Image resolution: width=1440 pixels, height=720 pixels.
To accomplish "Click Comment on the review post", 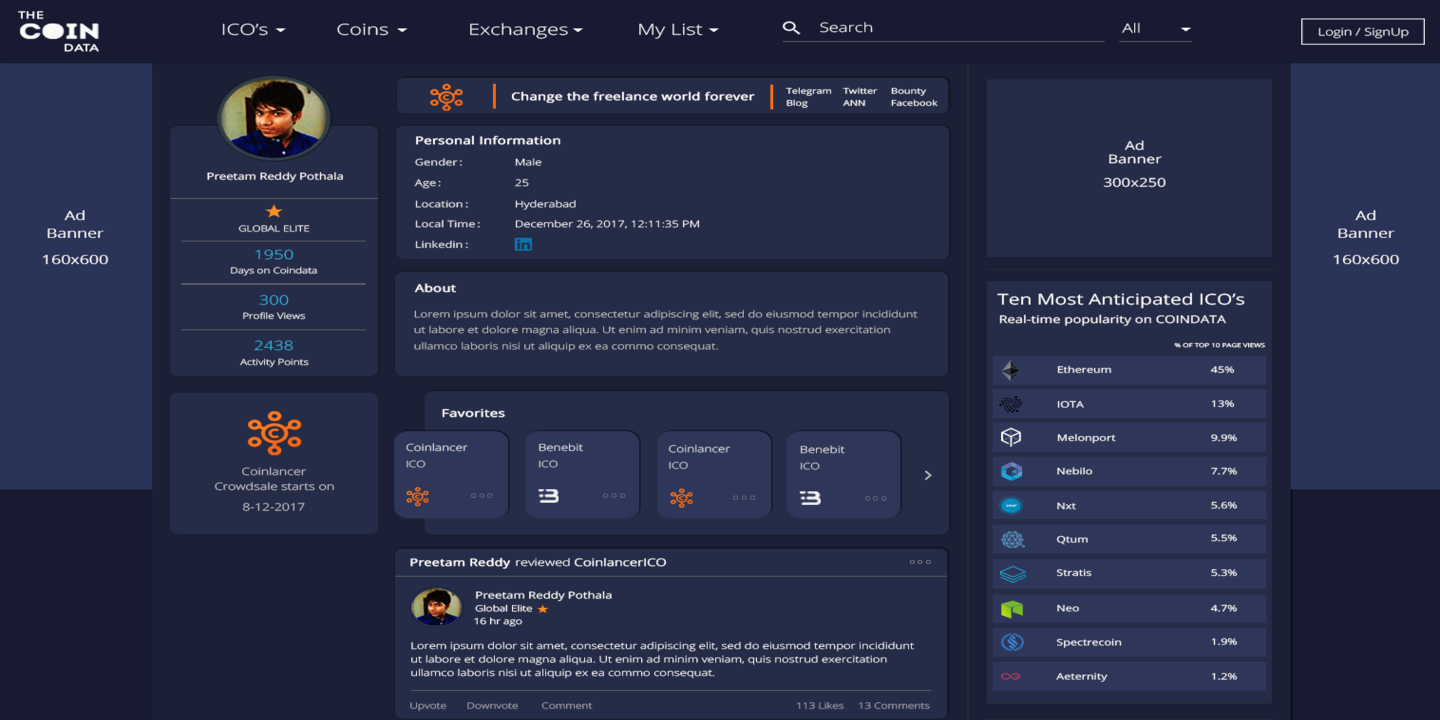I will 567,706.
